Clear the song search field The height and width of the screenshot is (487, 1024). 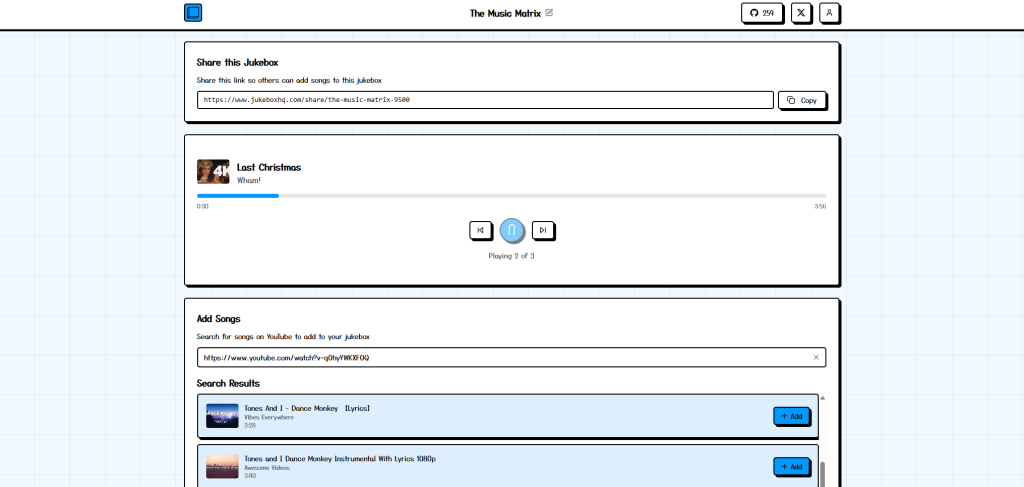[x=816, y=357]
